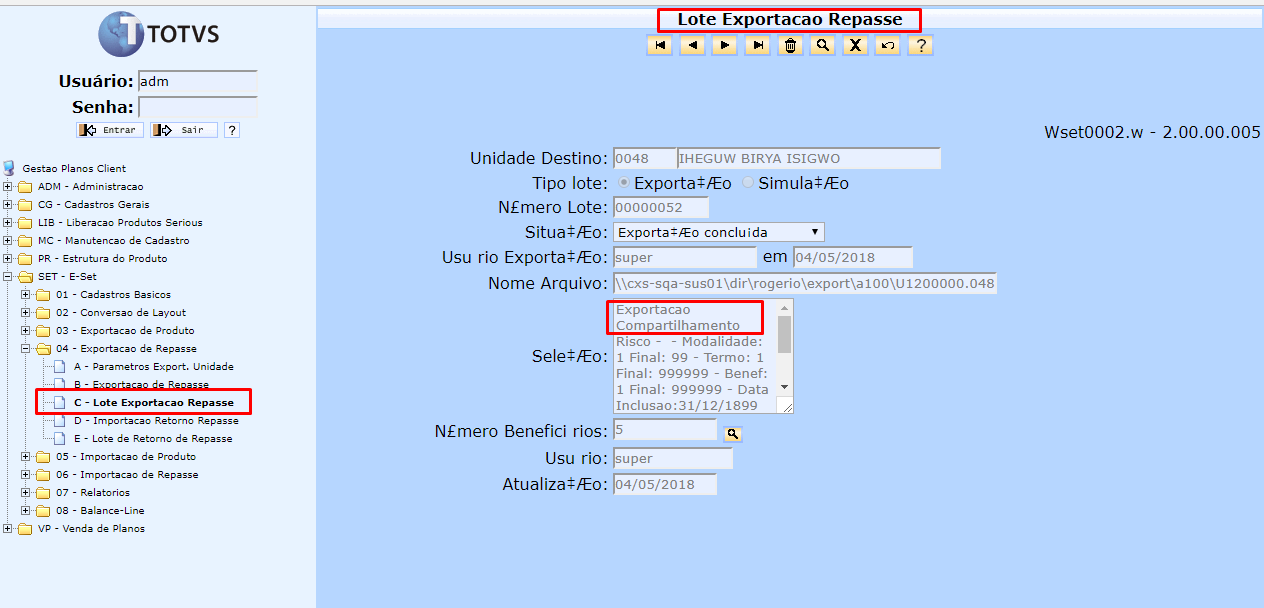Go to the first record button
1264x608 pixels.
659,45
